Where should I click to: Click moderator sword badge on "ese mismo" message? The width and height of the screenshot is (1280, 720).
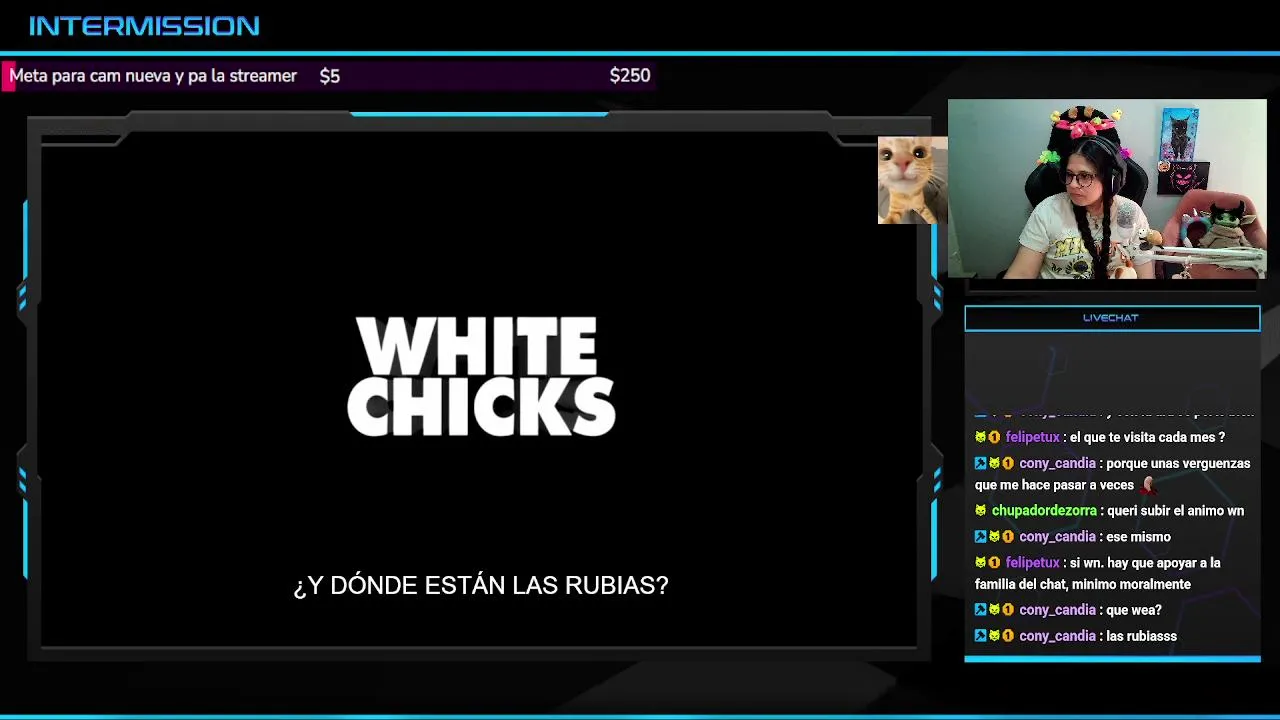[x=980, y=536]
